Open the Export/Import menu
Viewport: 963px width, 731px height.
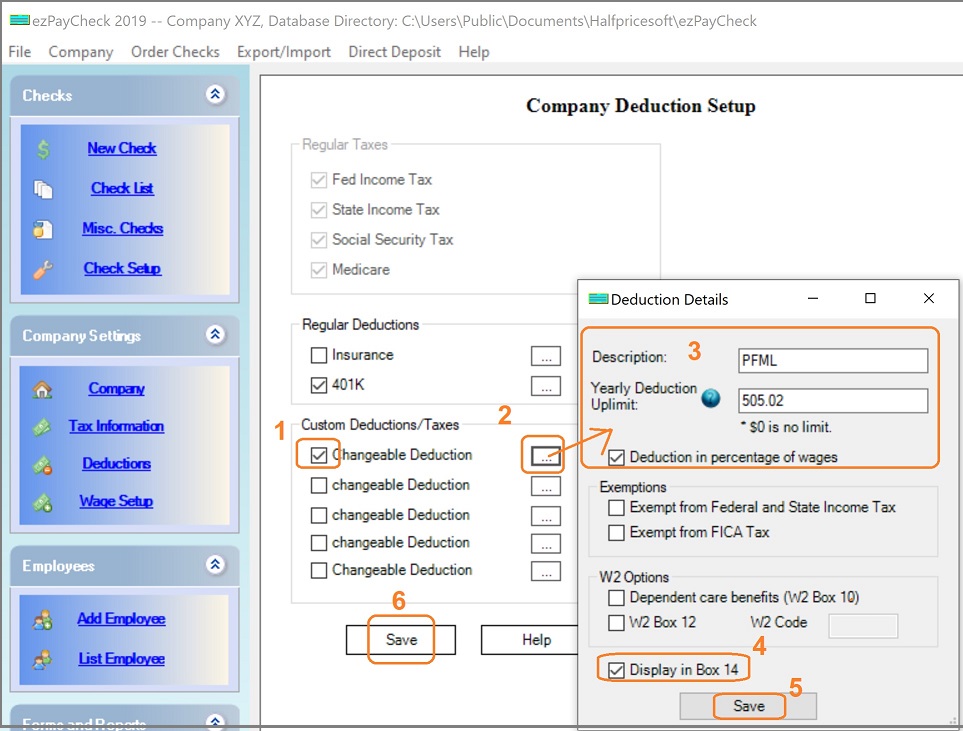tap(283, 52)
